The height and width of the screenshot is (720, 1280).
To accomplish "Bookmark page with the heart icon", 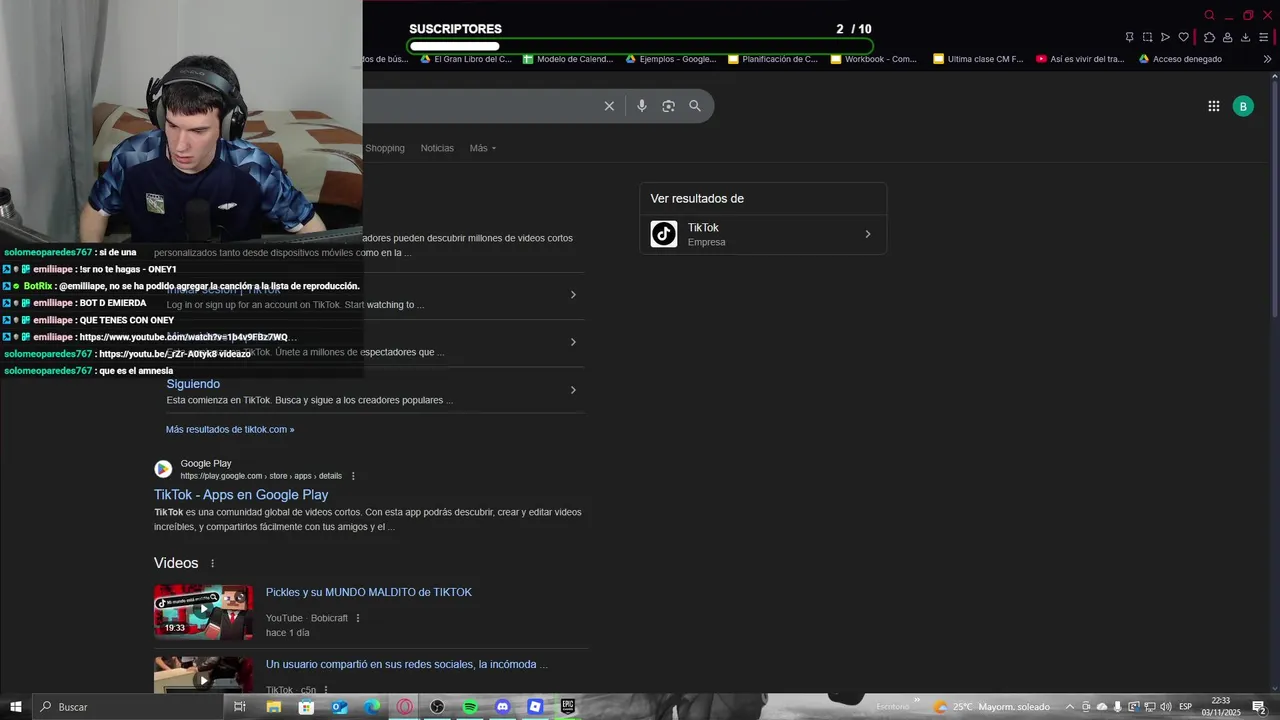I will pos(1184,37).
